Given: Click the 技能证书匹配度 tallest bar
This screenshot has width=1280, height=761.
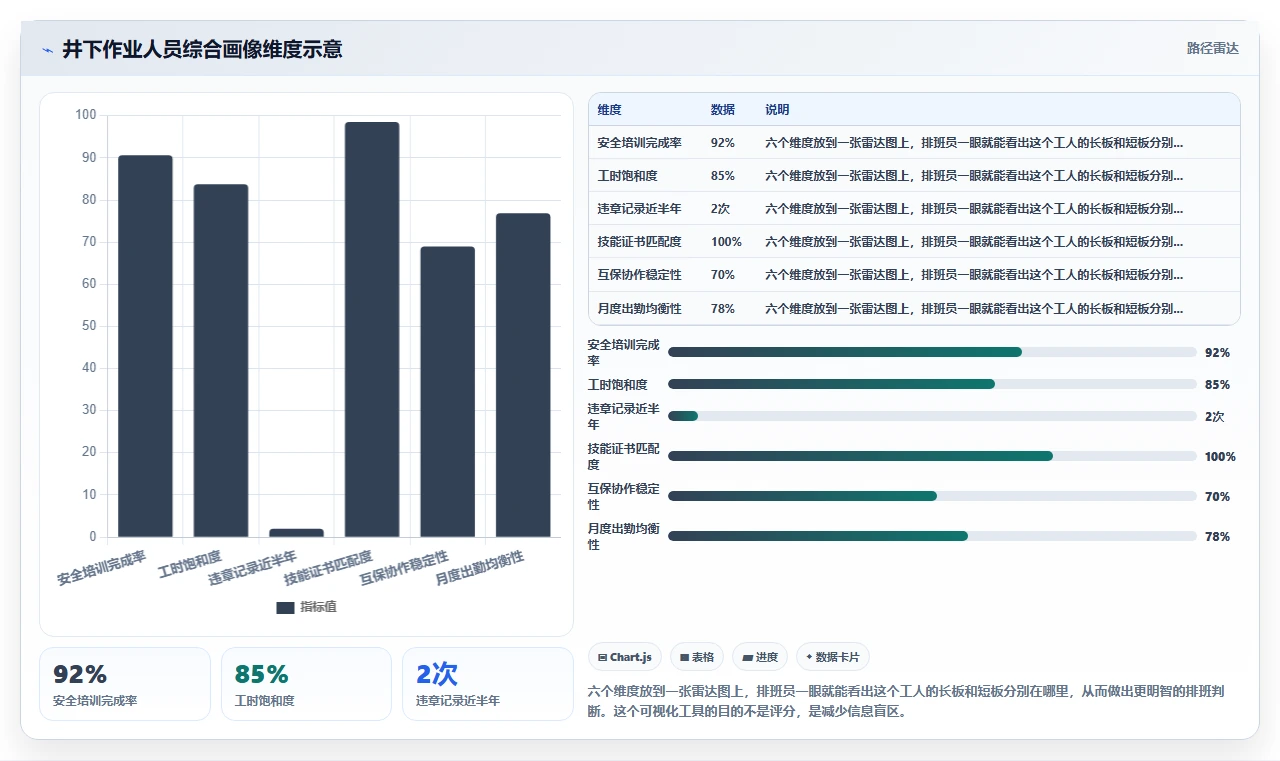Looking at the screenshot, I should pyautogui.click(x=372, y=329).
